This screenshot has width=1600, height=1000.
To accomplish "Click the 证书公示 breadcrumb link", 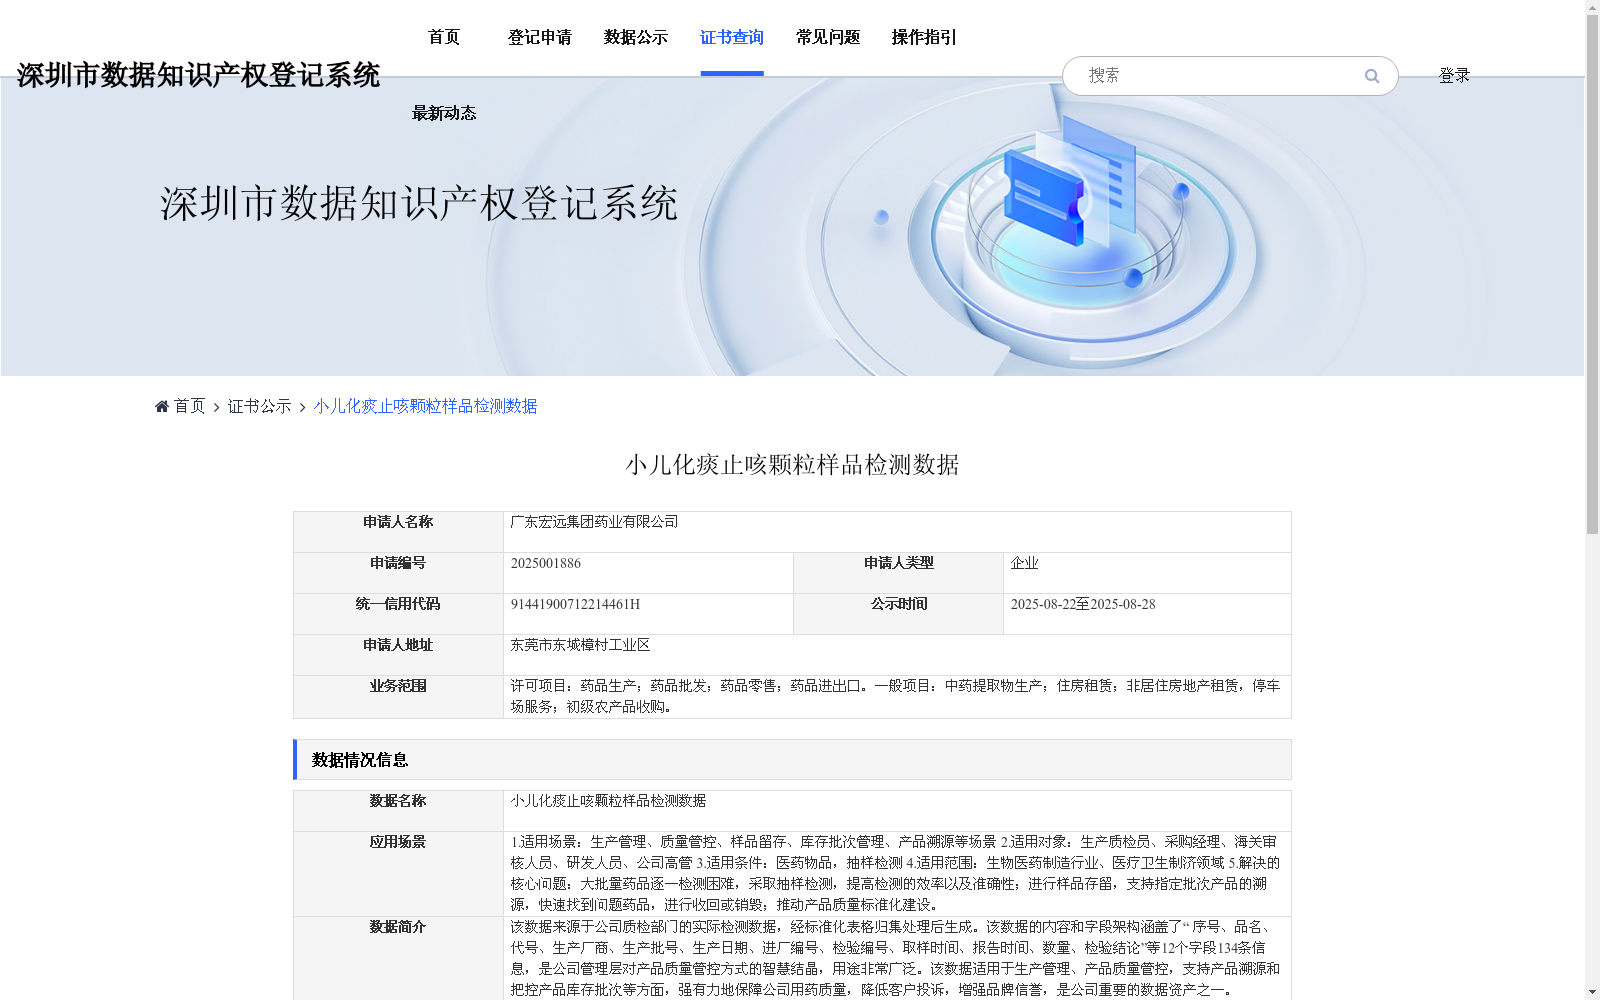I will pos(259,406).
